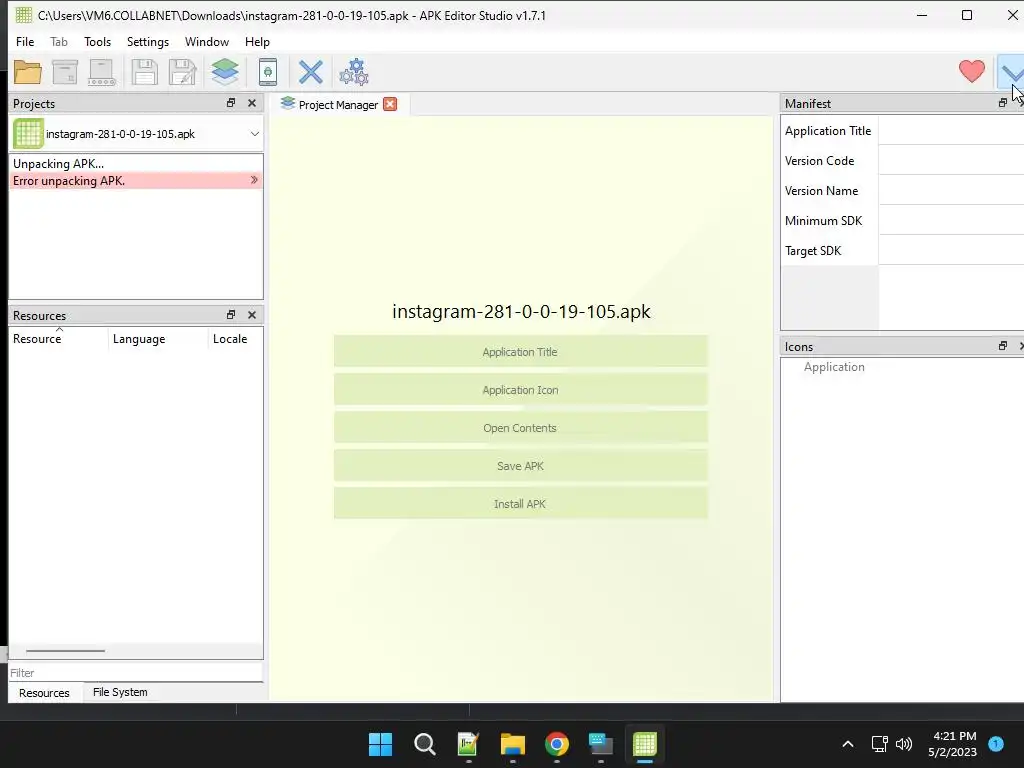Click the Application item in Icons panel
This screenshot has width=1024, height=768.
tap(834, 367)
